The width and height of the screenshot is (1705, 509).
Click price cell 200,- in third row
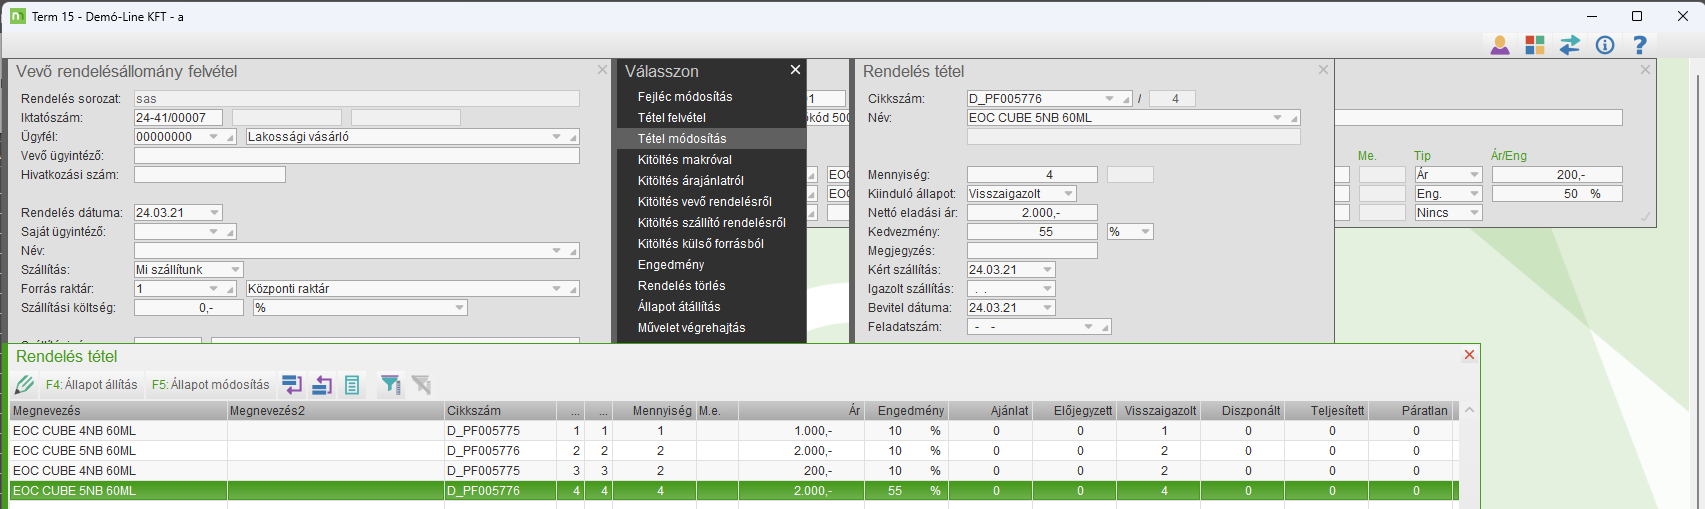tap(801, 471)
